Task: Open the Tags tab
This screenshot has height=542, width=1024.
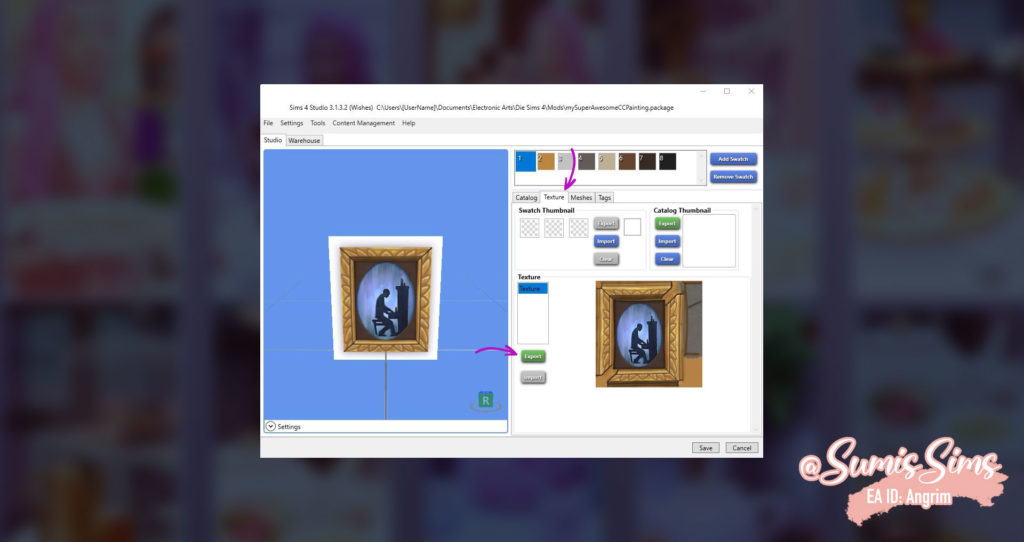Action: [x=605, y=197]
